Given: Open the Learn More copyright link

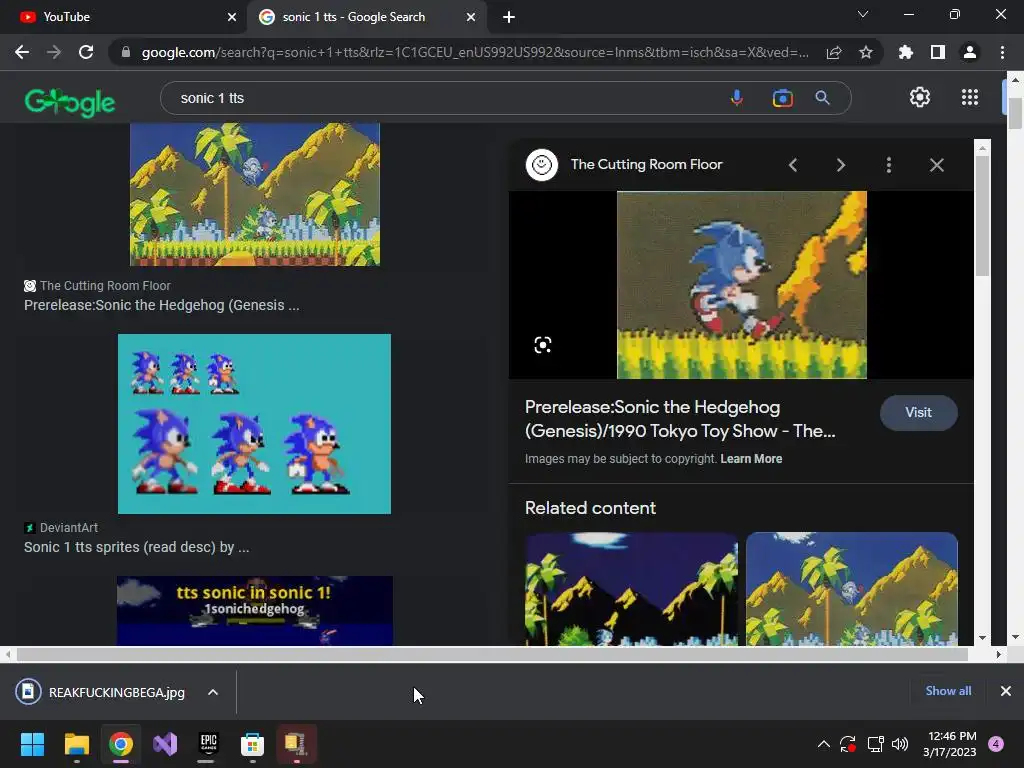Looking at the screenshot, I should point(751,458).
